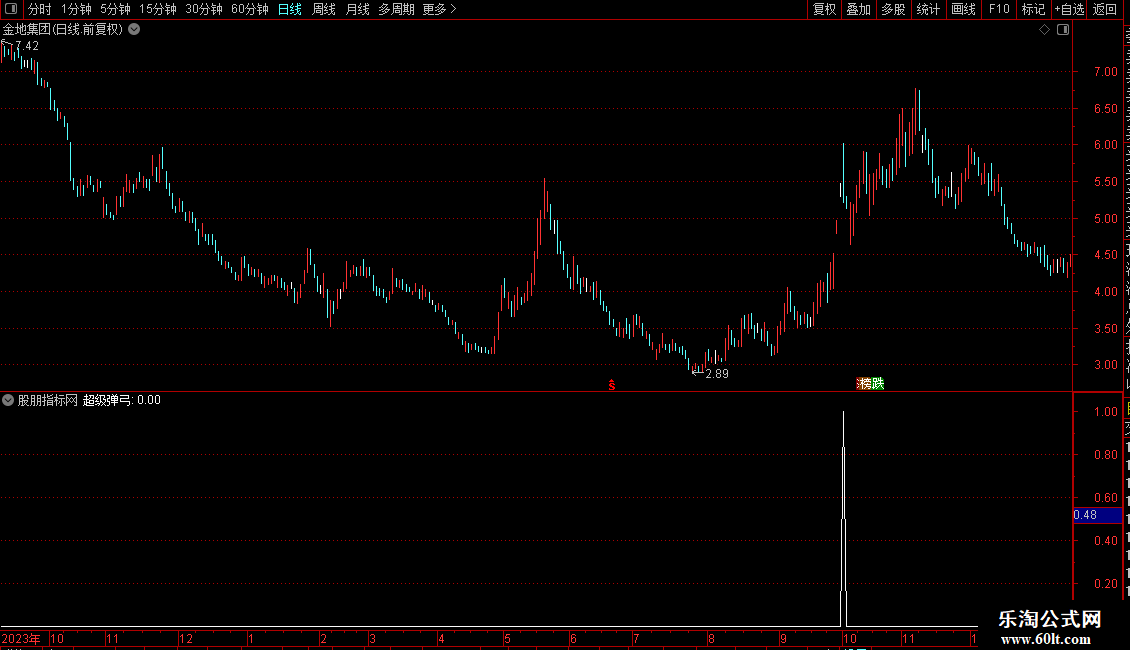This screenshot has width=1130, height=650.
Task: Toggle 多股 multi-stock view
Action: click(x=893, y=9)
